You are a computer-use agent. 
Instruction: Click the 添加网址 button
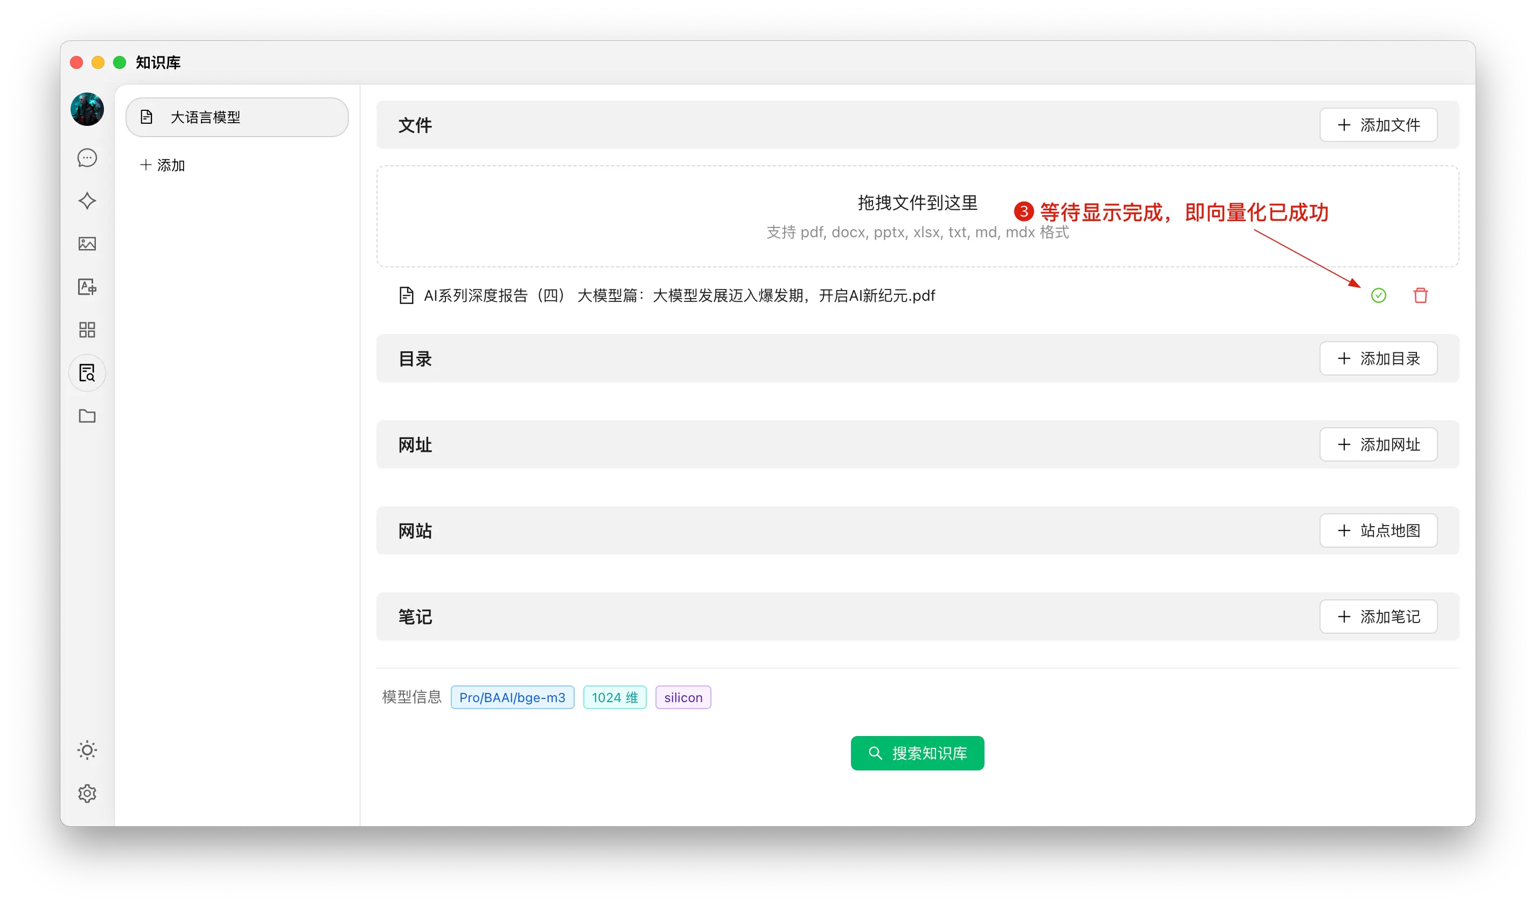(1379, 444)
